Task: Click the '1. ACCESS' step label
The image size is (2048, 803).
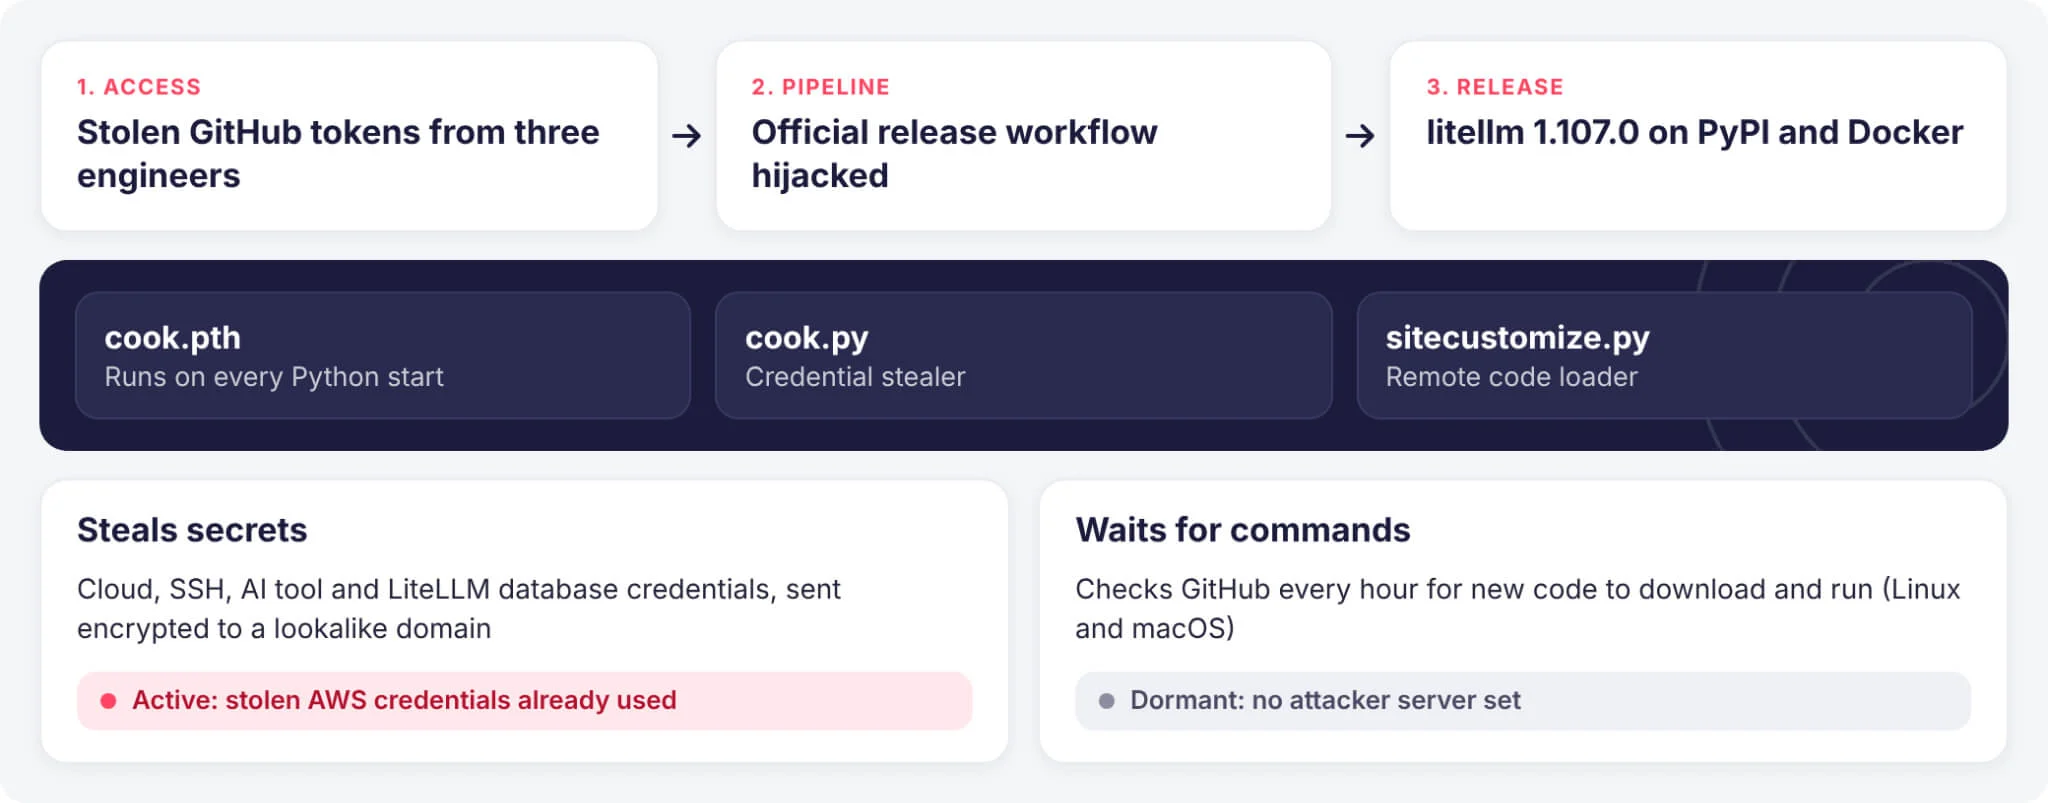Action: [139, 87]
